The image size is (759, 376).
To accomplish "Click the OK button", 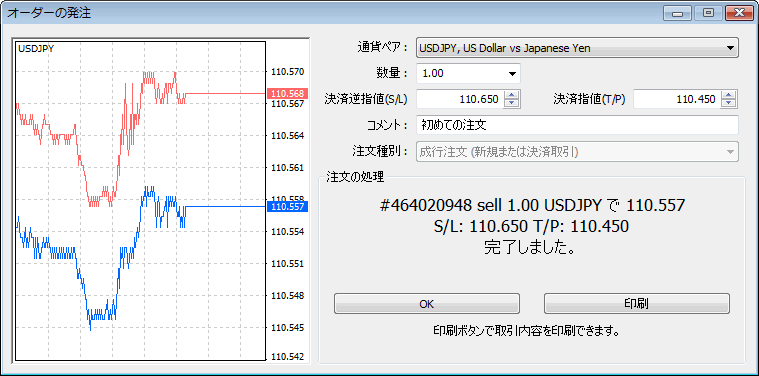I will click(x=426, y=303).
